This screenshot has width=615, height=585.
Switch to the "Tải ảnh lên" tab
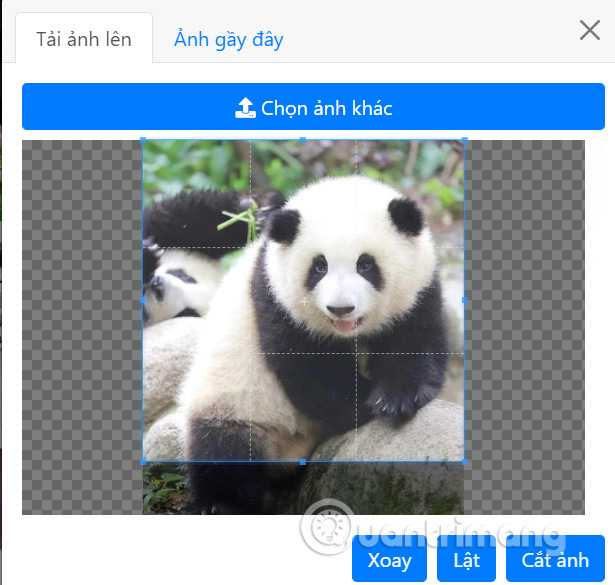click(84, 38)
